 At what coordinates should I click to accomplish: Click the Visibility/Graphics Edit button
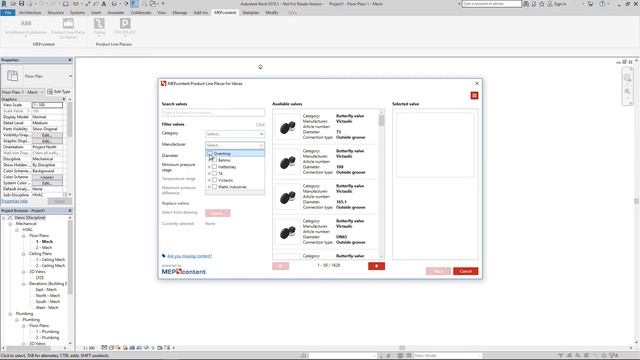coord(47,135)
